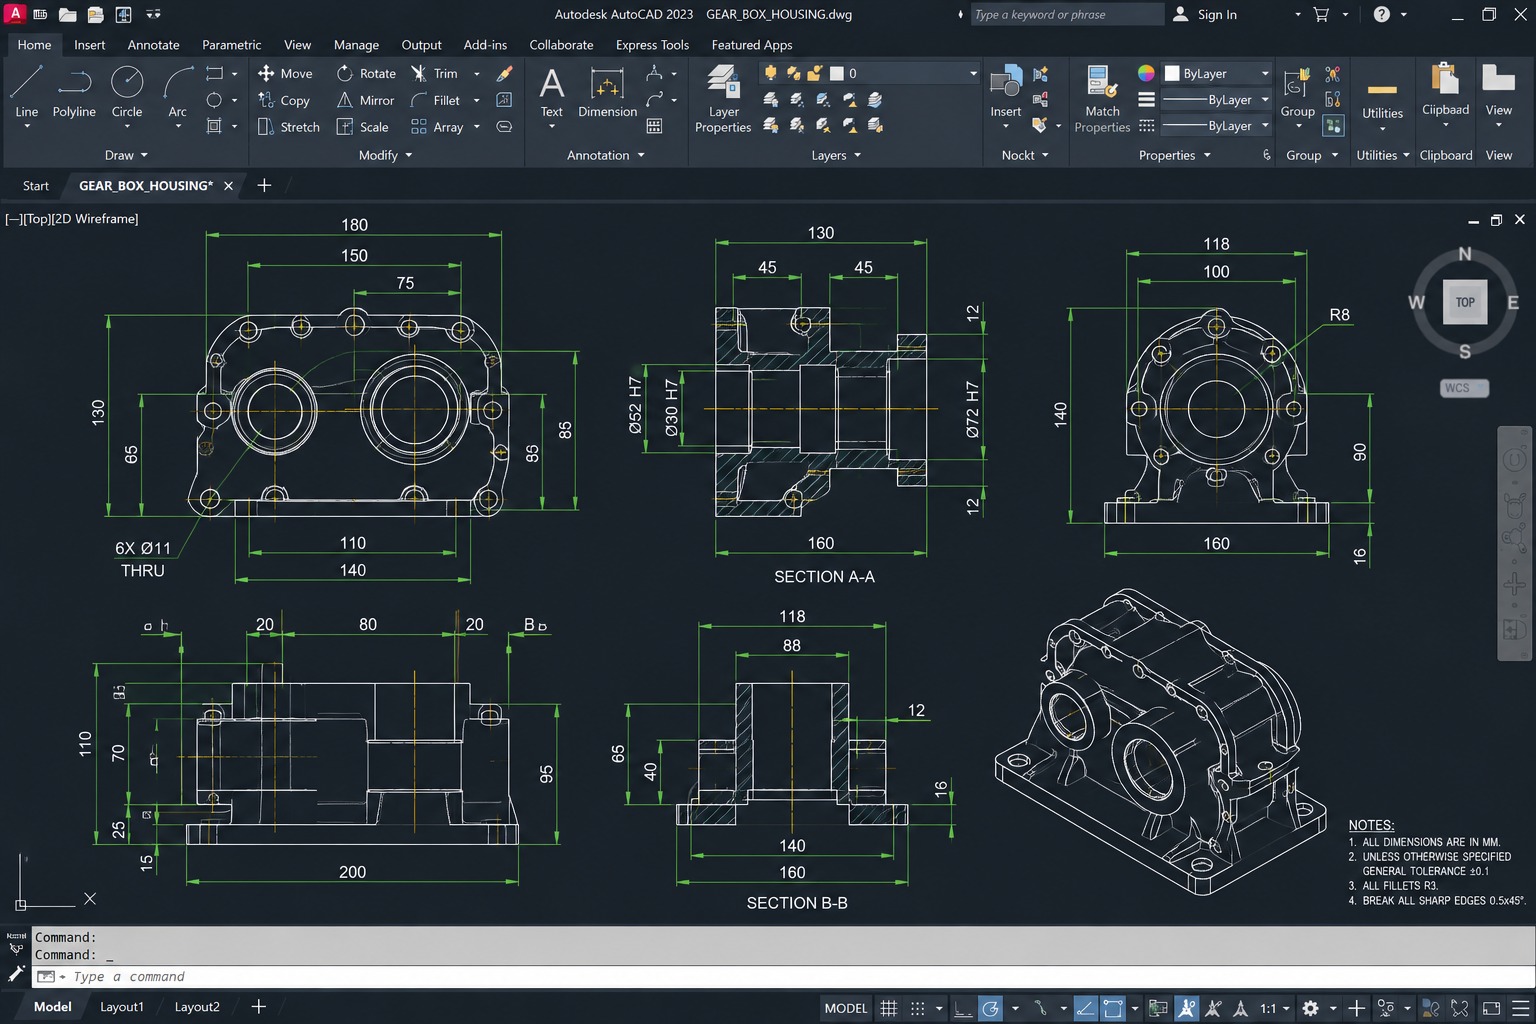Toggle object snap tracking in status bar
Screen dimensions: 1536x1024
click(1085, 1008)
